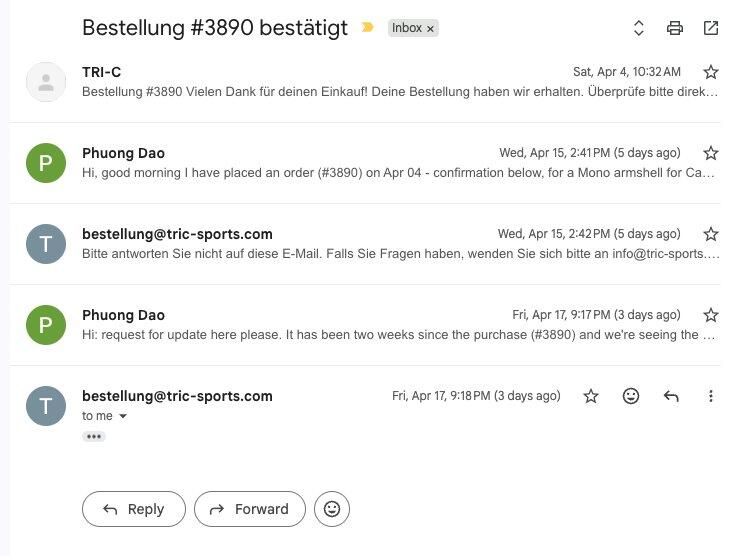Screen dimensions: 750x556
Task: Click the Forward button
Action: [x=250, y=509]
